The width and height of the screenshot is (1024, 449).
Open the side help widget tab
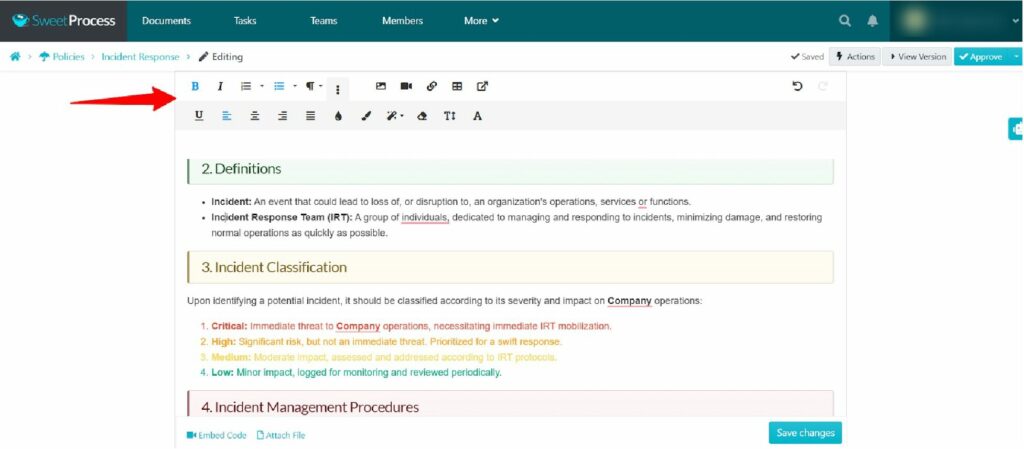click(1016, 129)
